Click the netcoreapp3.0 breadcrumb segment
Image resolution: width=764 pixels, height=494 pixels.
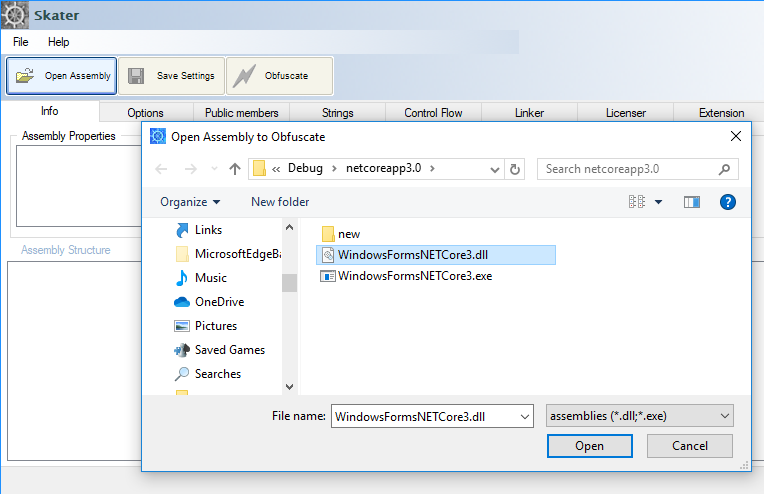[383, 168]
